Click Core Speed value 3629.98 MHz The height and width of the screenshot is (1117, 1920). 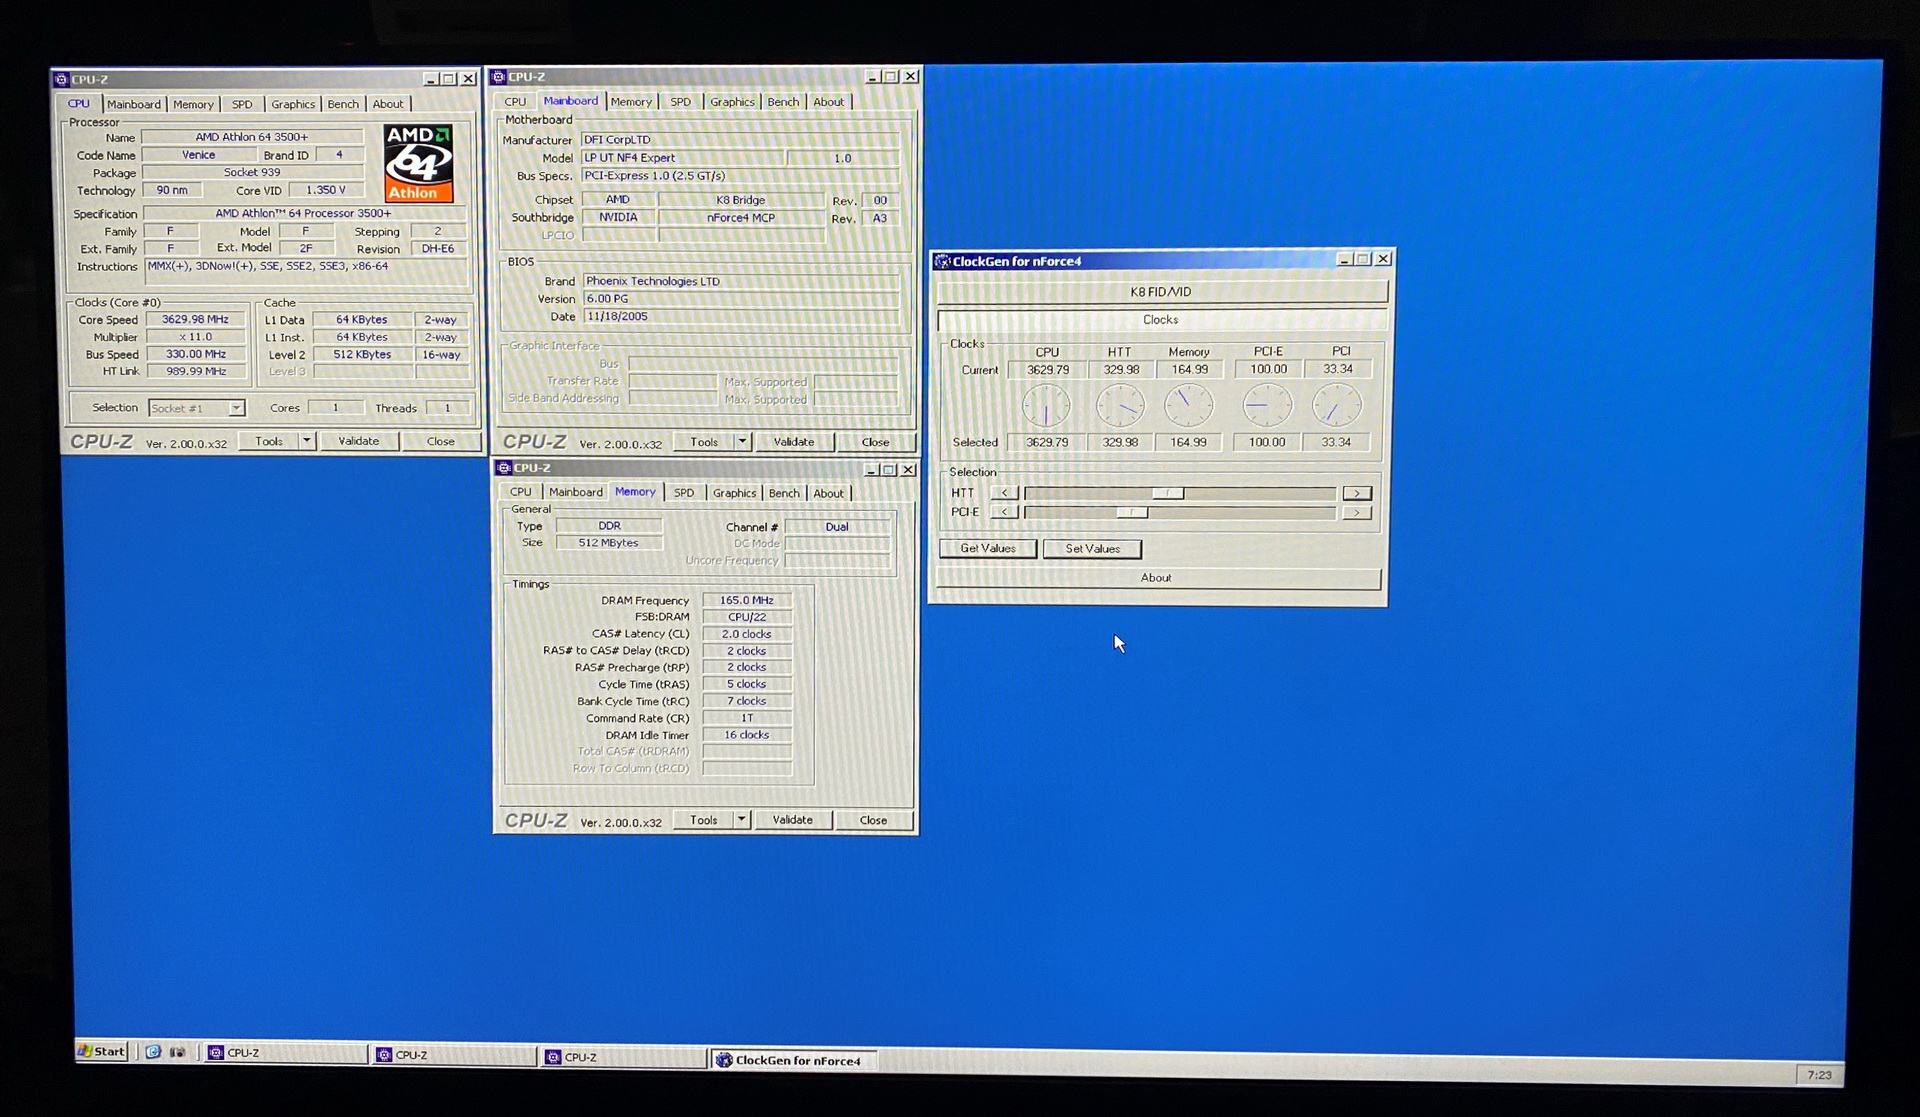[x=196, y=320]
